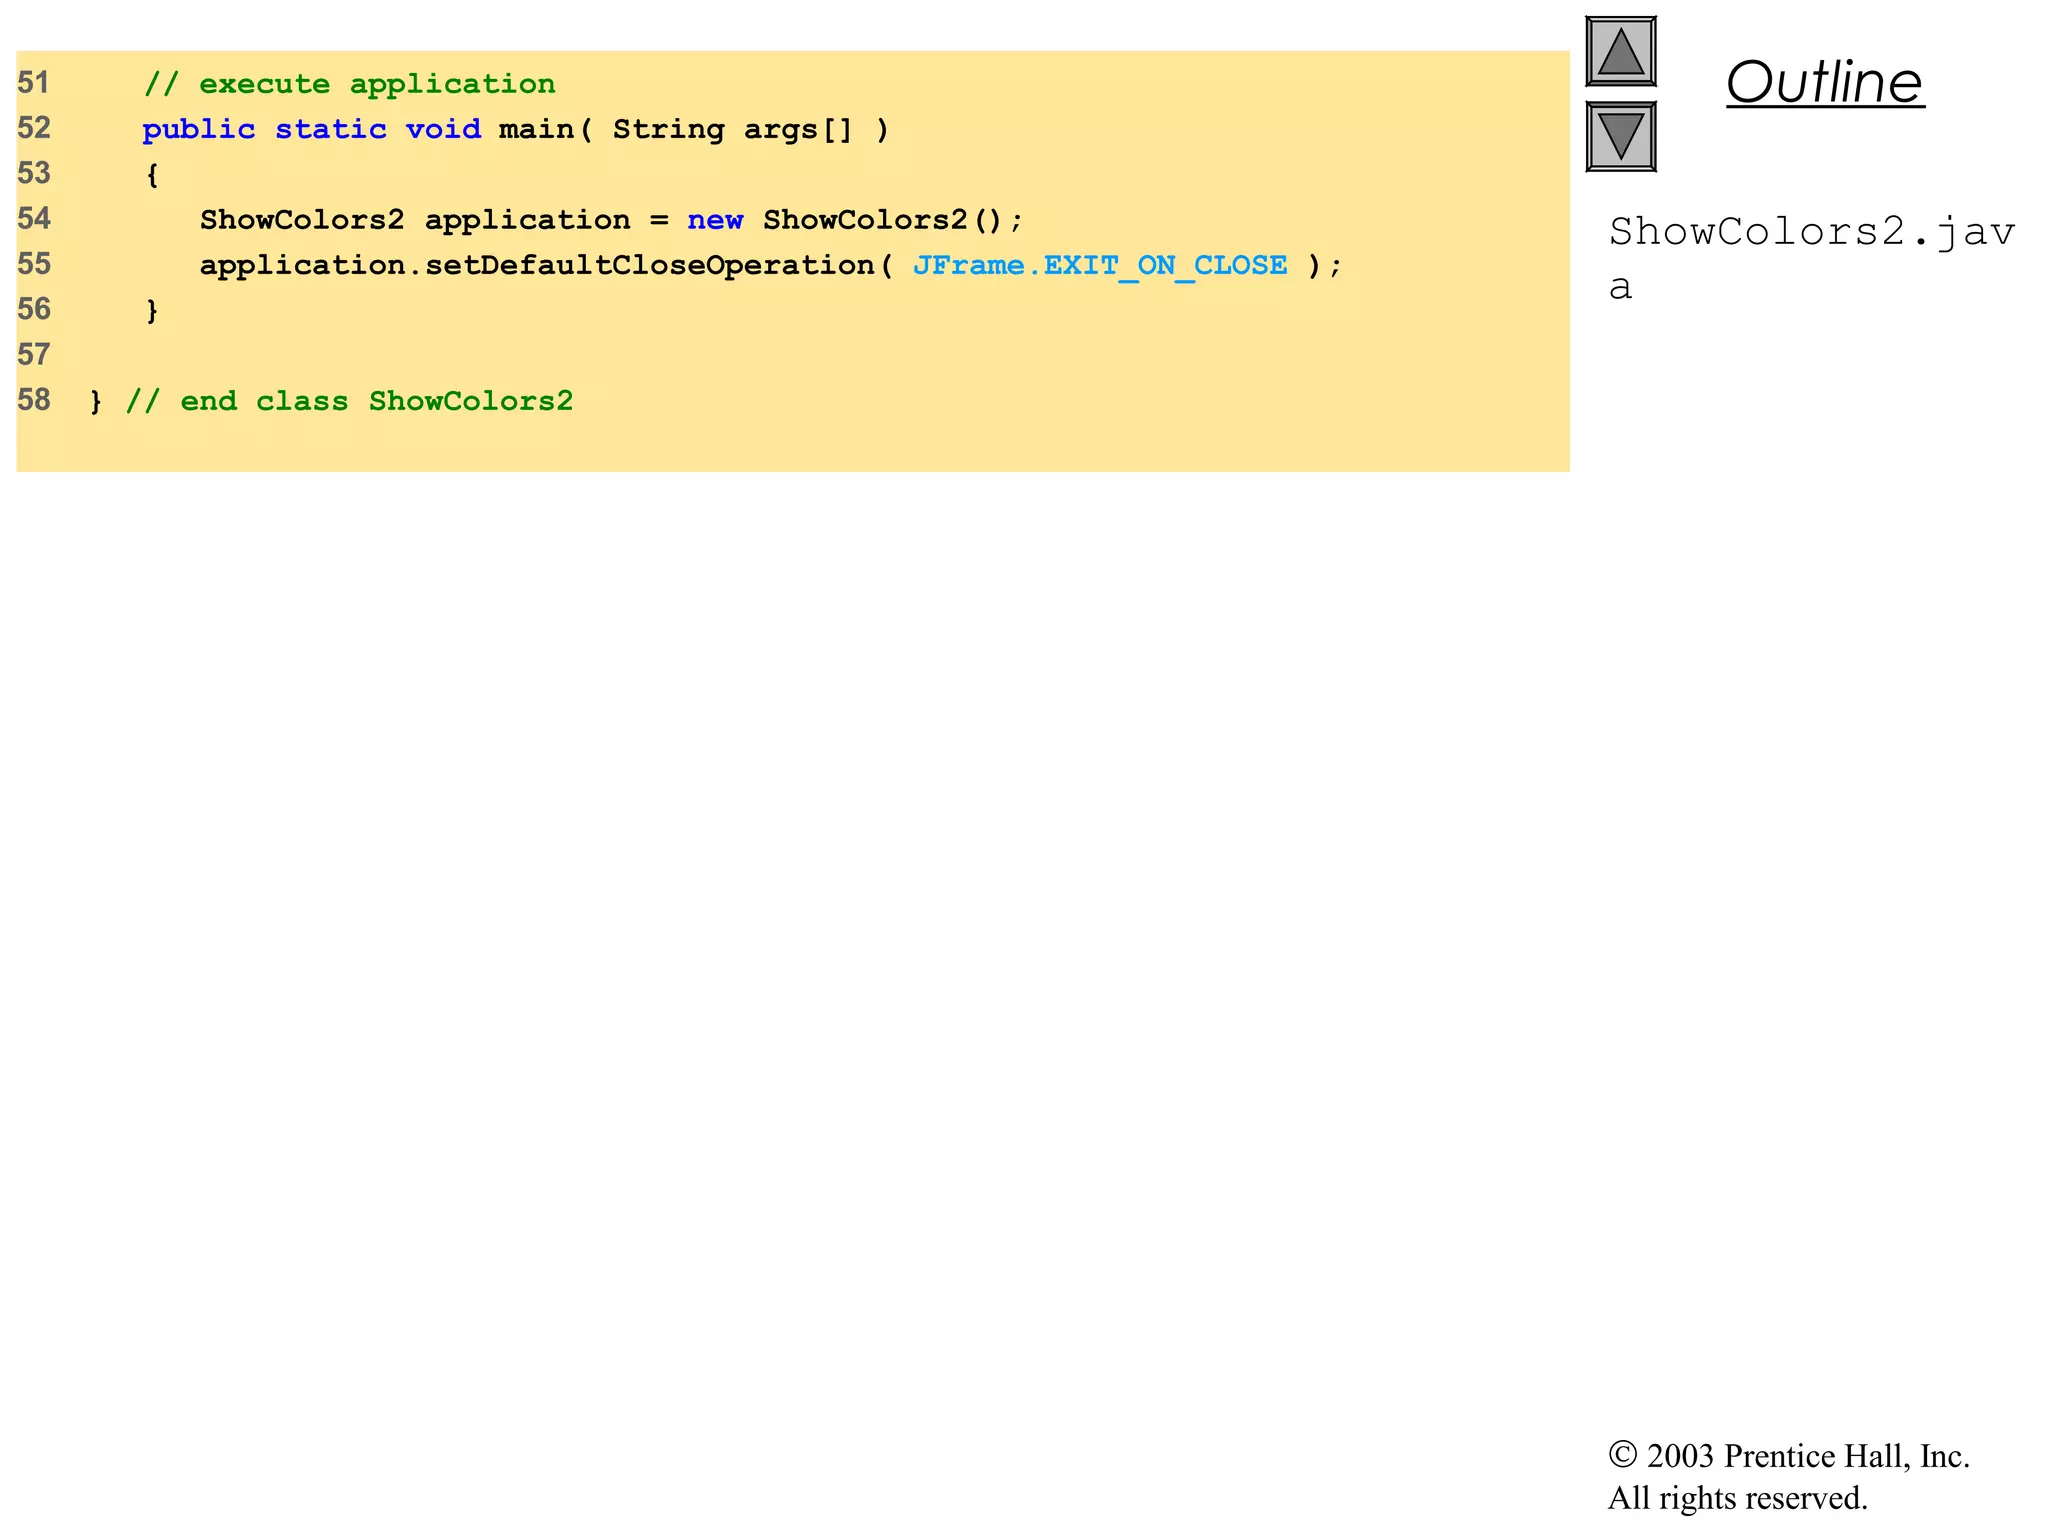Click the '© 2003 Prentice Hall, Inc.' copyright text
The height and width of the screenshot is (1536, 2048).
(1789, 1456)
